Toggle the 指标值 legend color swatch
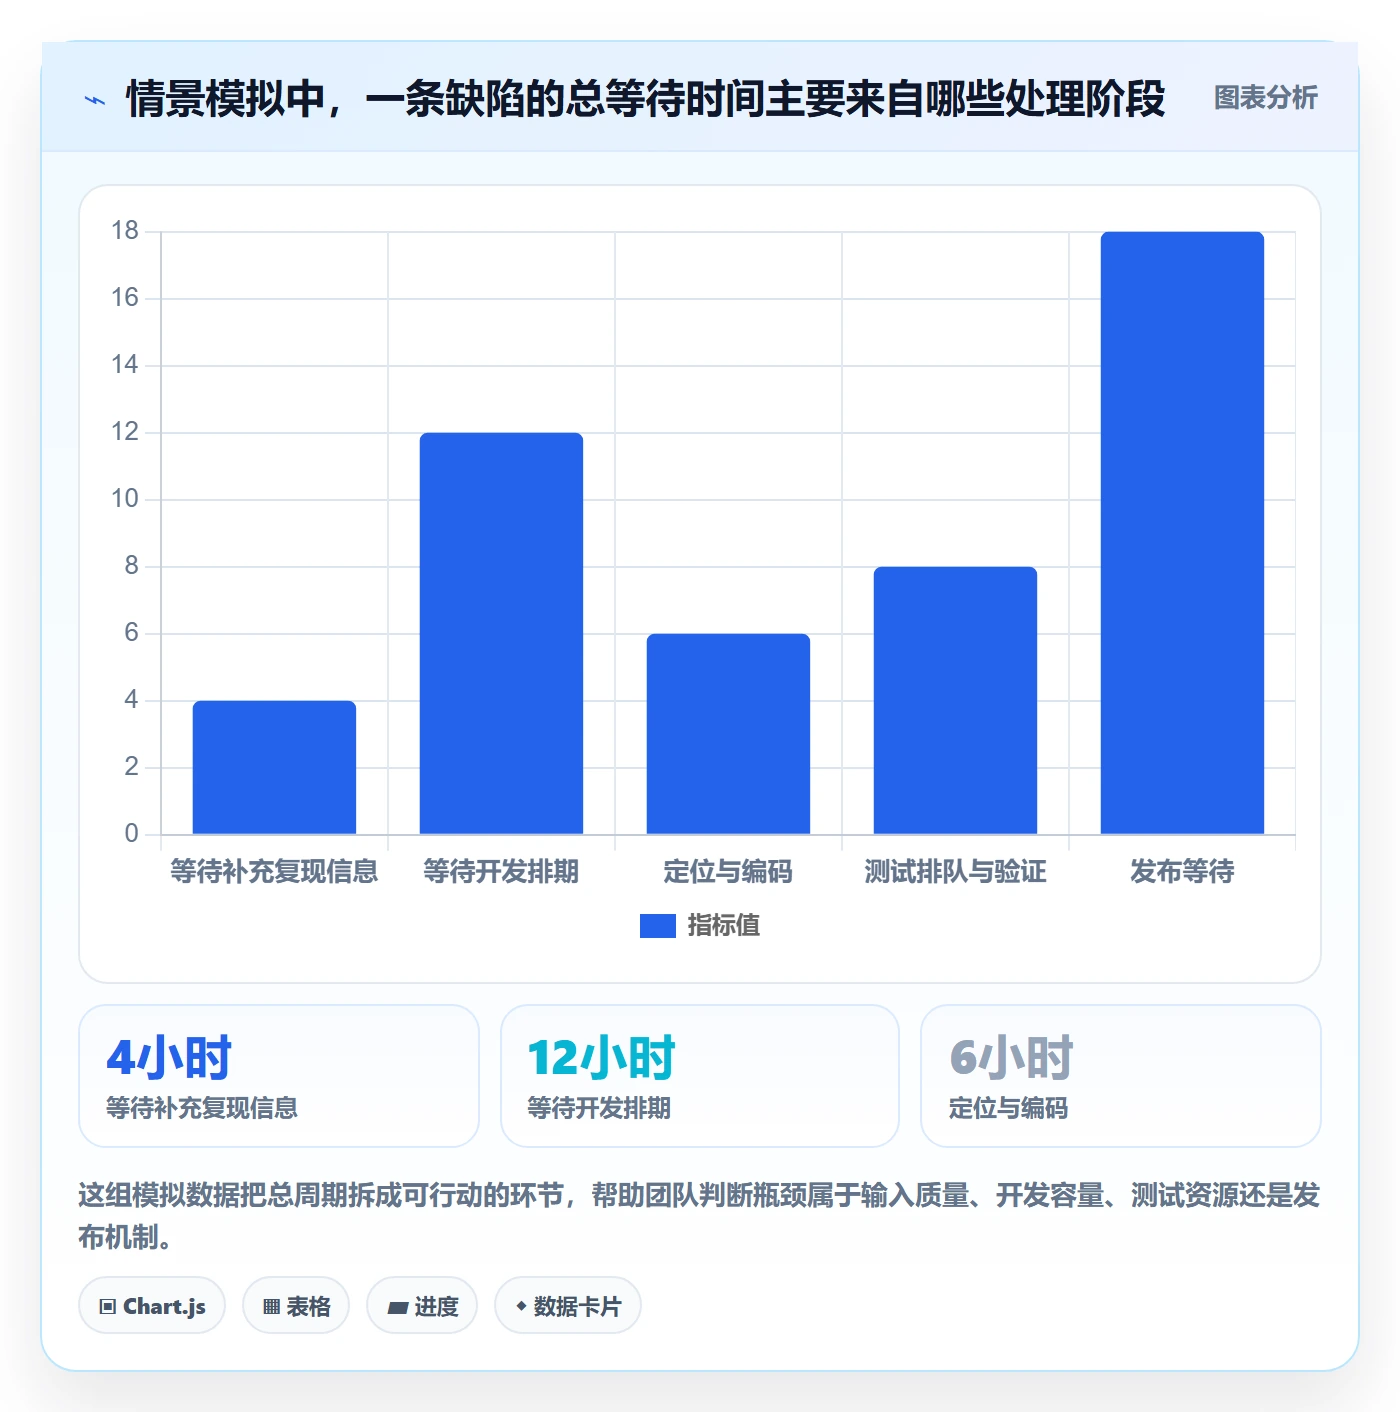The width and height of the screenshot is (1400, 1412). tap(657, 926)
